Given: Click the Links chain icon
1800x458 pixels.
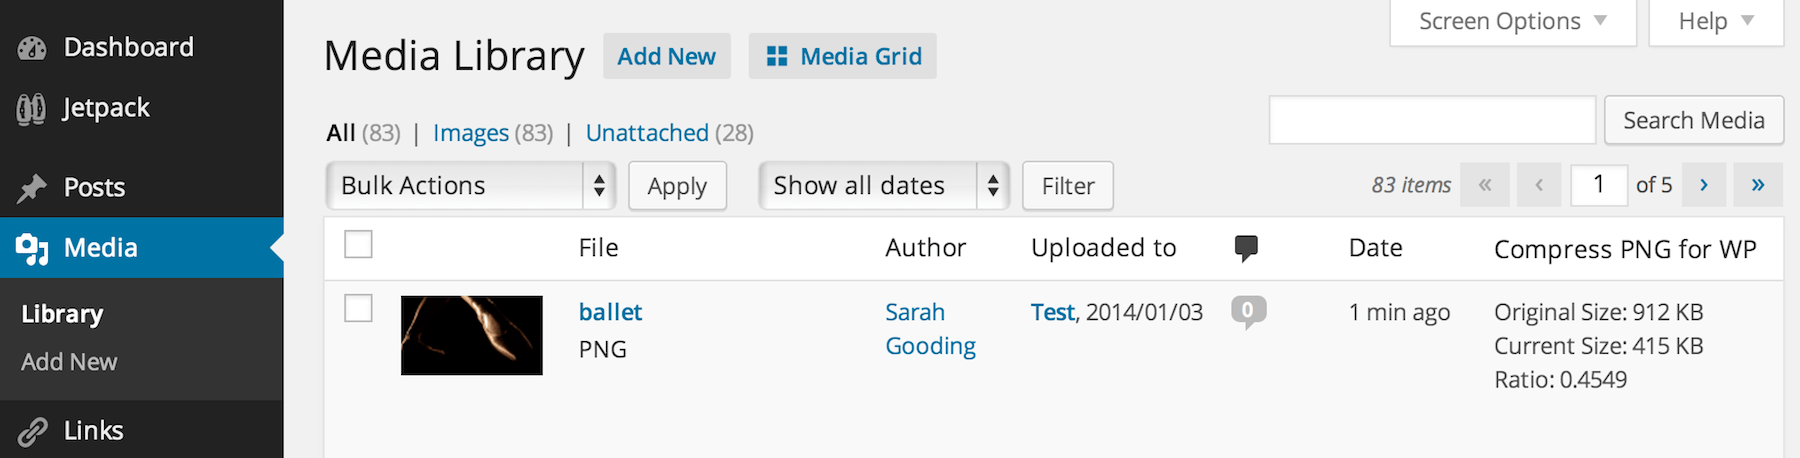Looking at the screenshot, I should 32,431.
